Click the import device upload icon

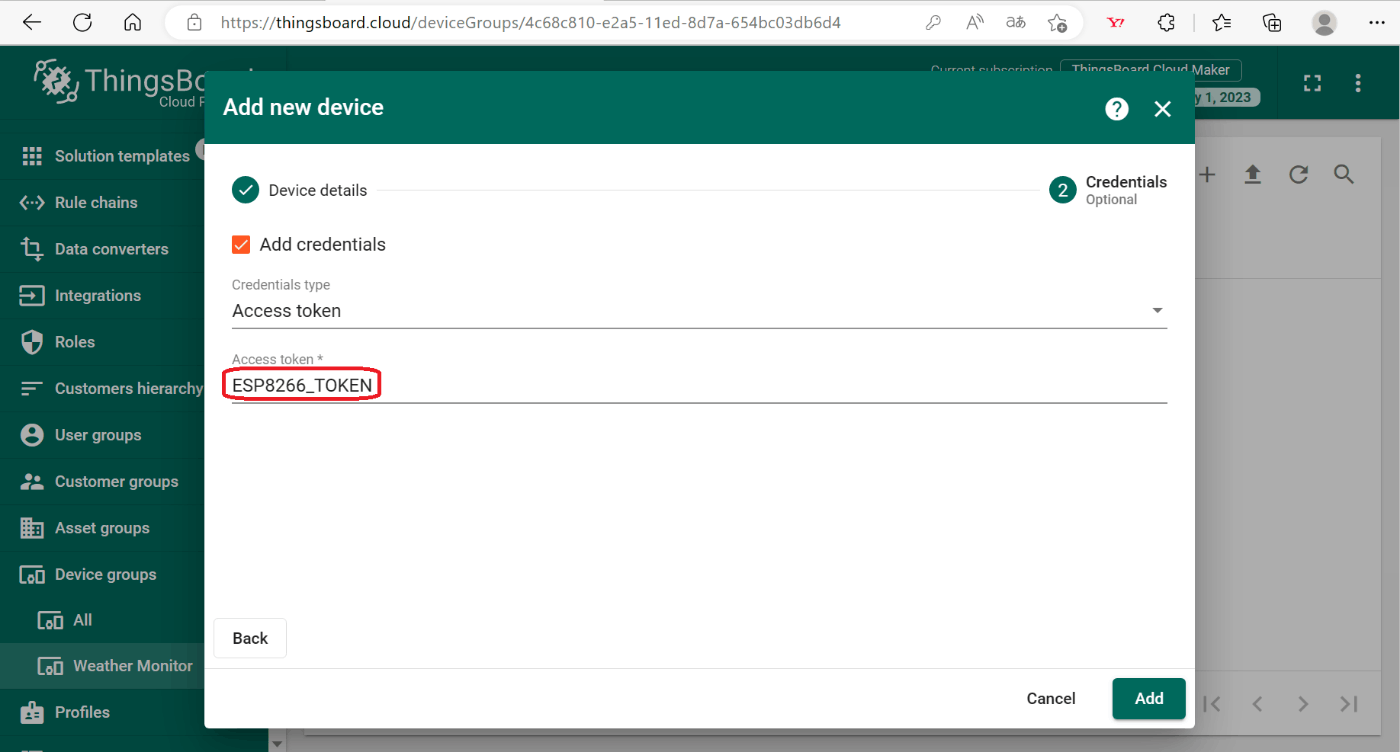tap(1252, 175)
